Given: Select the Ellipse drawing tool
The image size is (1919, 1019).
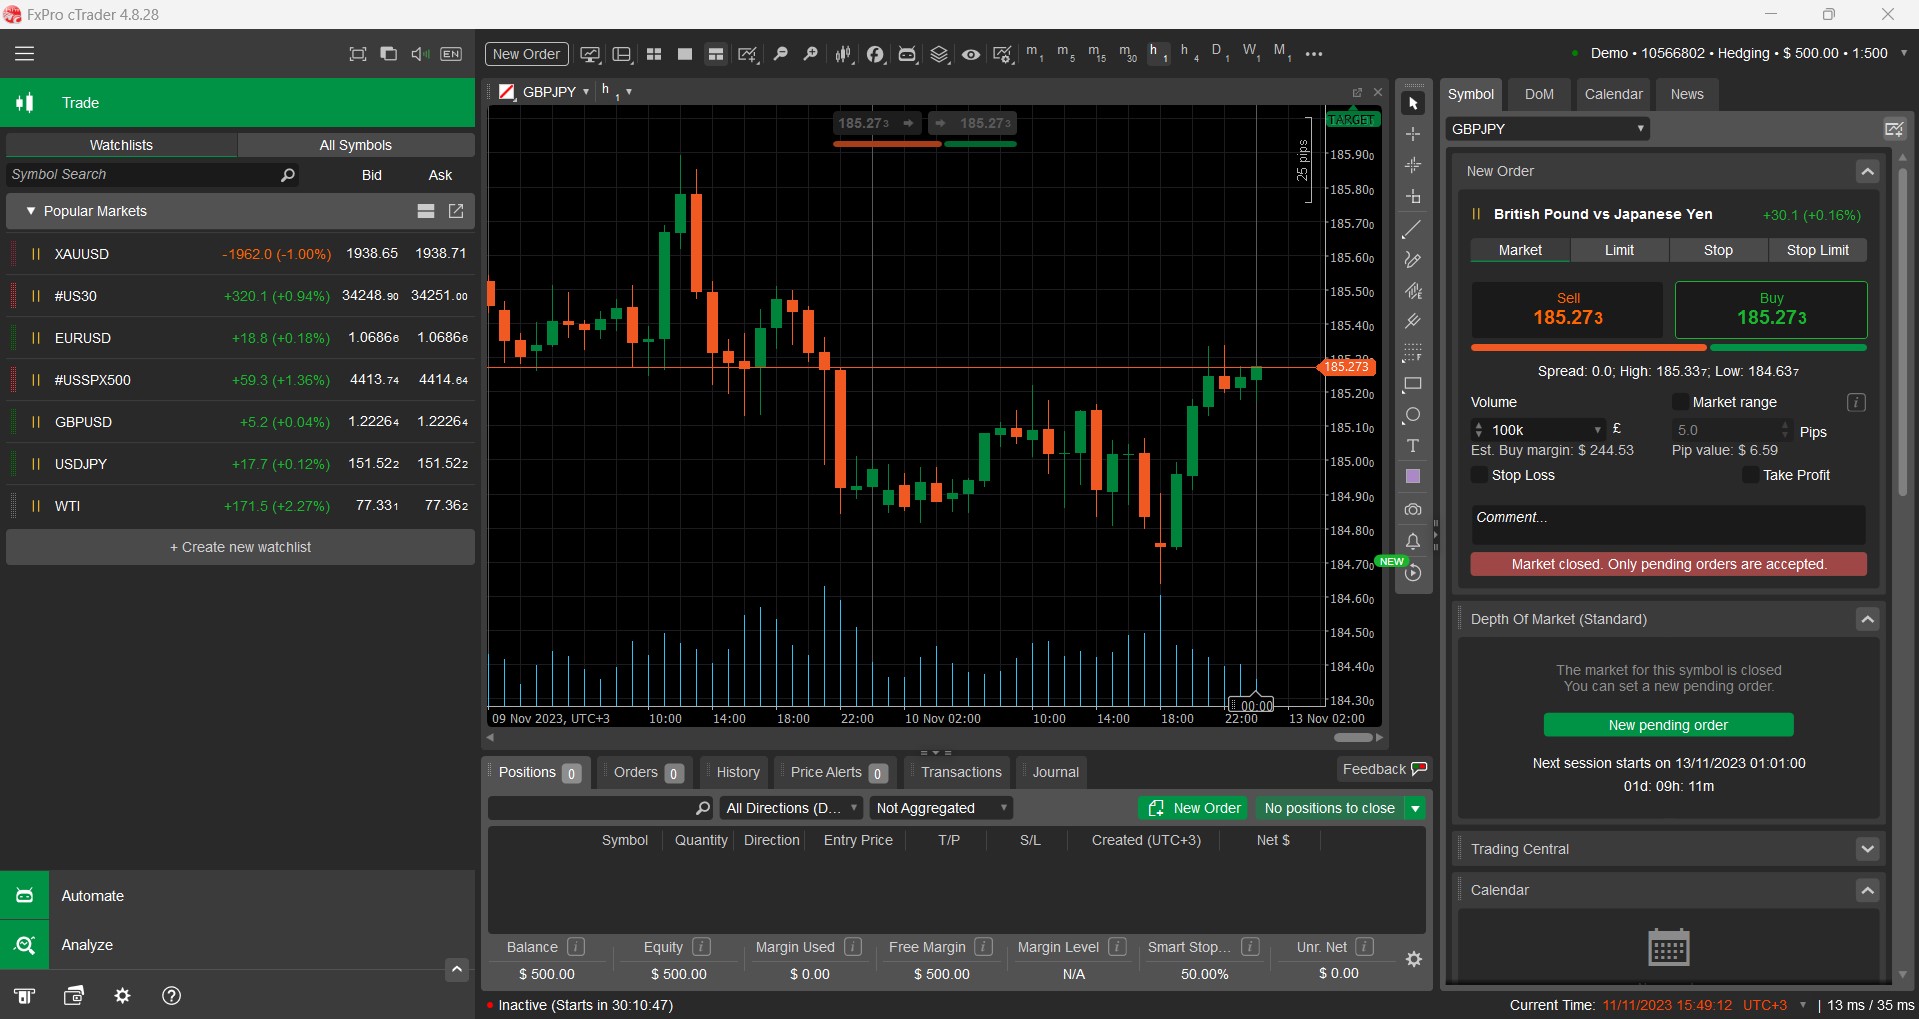Looking at the screenshot, I should pyautogui.click(x=1413, y=415).
